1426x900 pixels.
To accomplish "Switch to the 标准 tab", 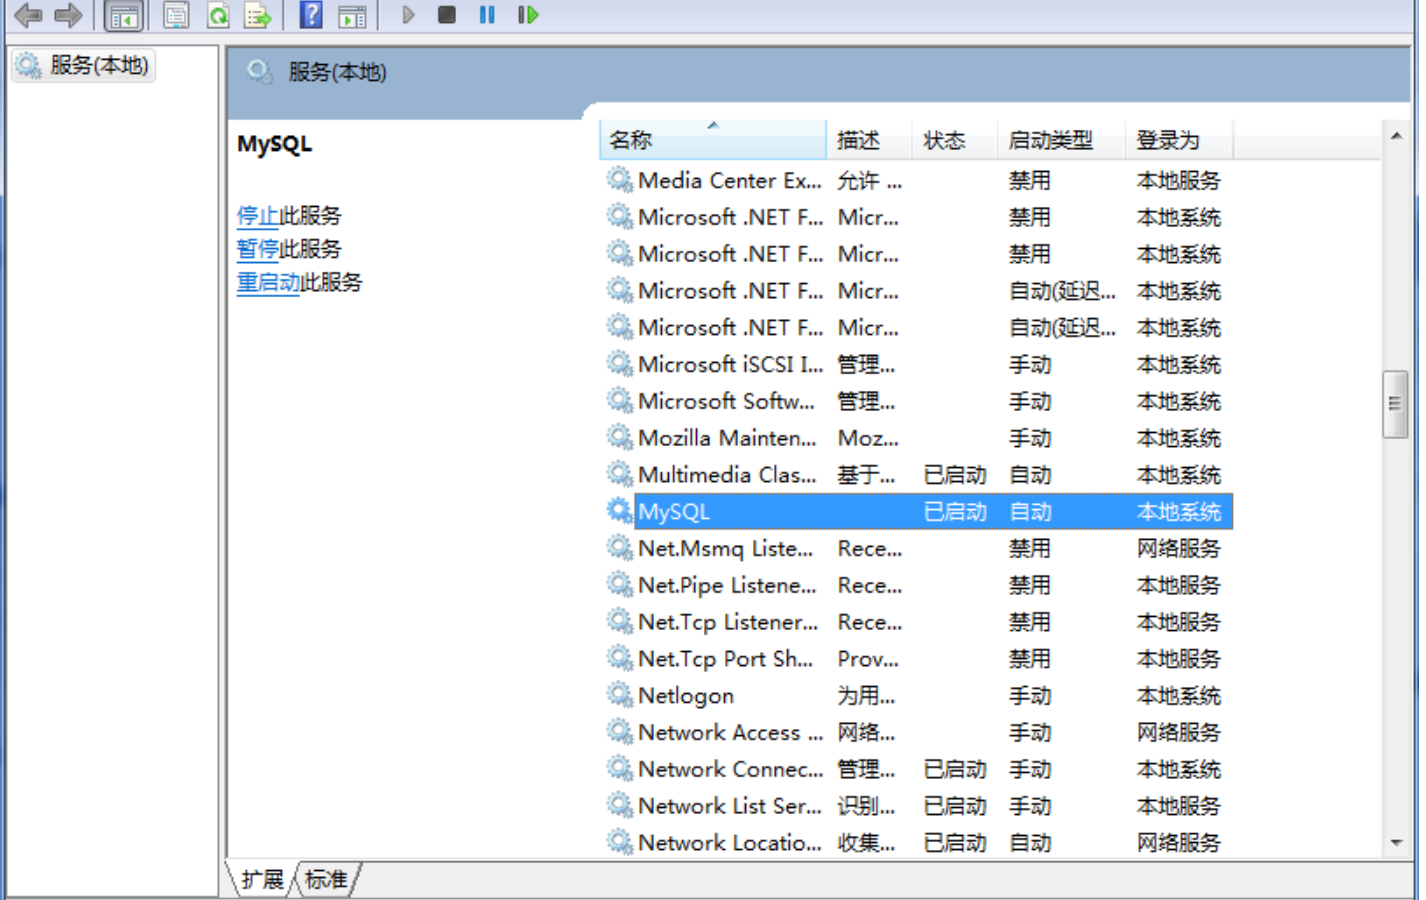I will [326, 879].
